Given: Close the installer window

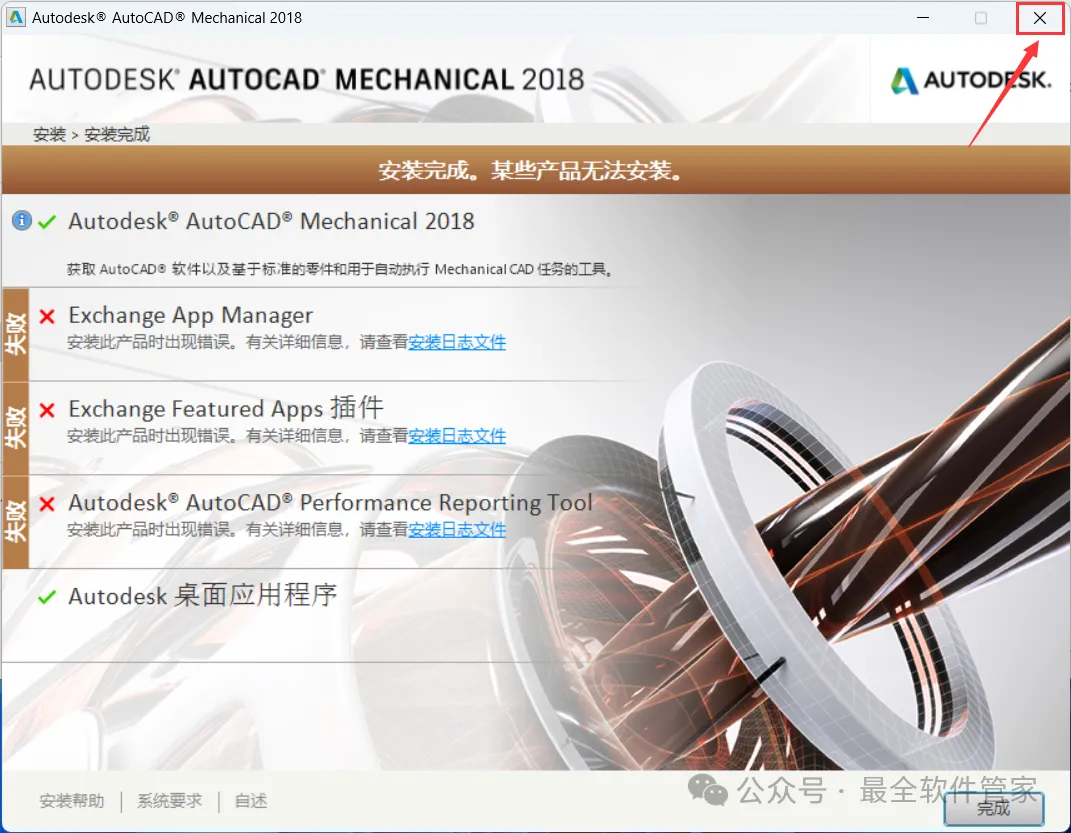Looking at the screenshot, I should coord(1040,18).
